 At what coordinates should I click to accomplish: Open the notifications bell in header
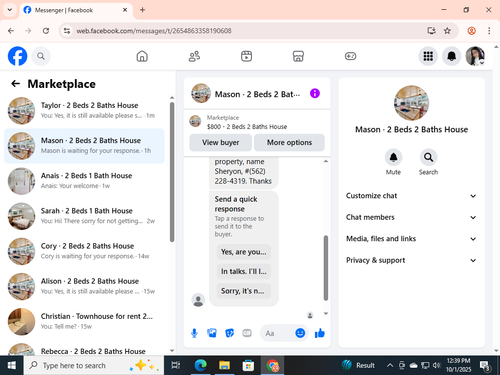tap(451, 56)
